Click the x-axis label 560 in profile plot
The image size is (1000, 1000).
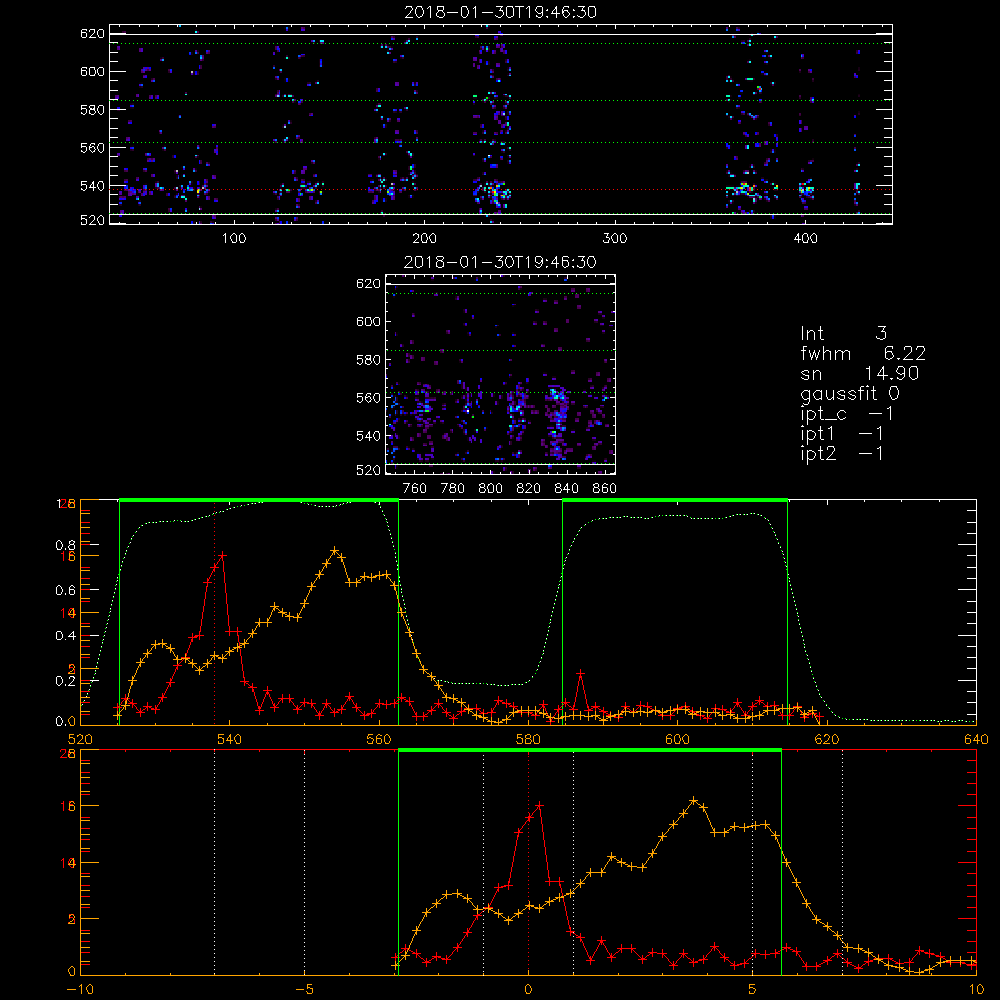coord(379,739)
